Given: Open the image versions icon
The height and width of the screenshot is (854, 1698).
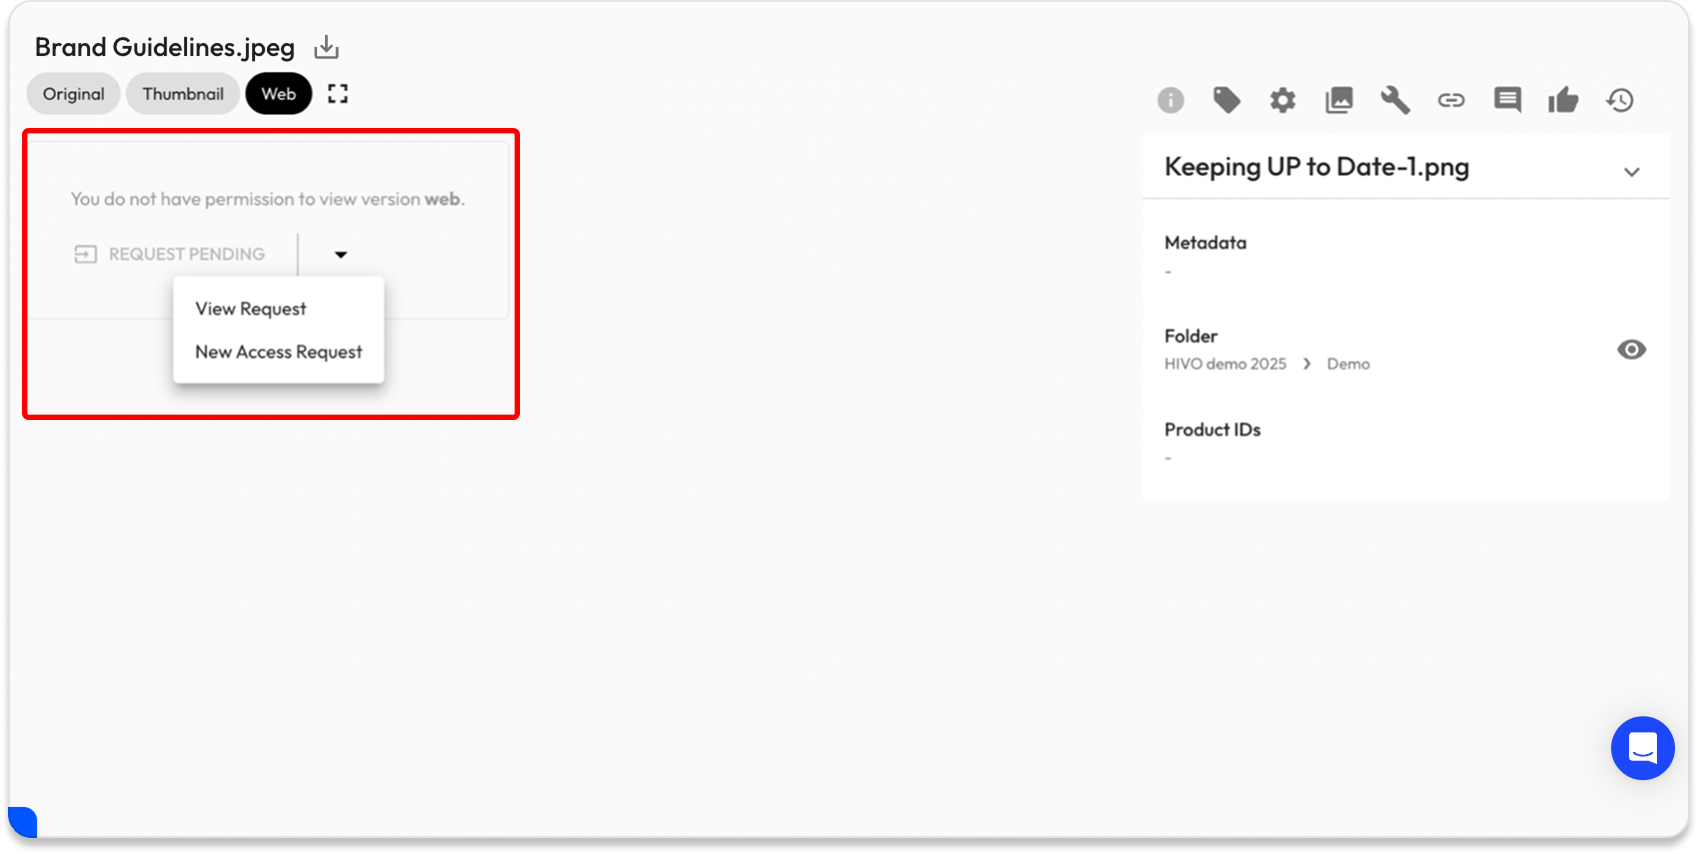Looking at the screenshot, I should tap(1339, 100).
